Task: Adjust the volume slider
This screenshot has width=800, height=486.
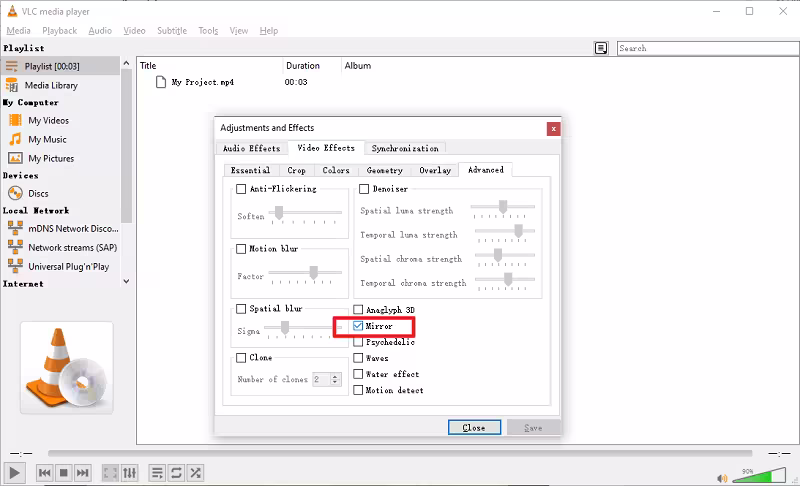Action: (759, 475)
